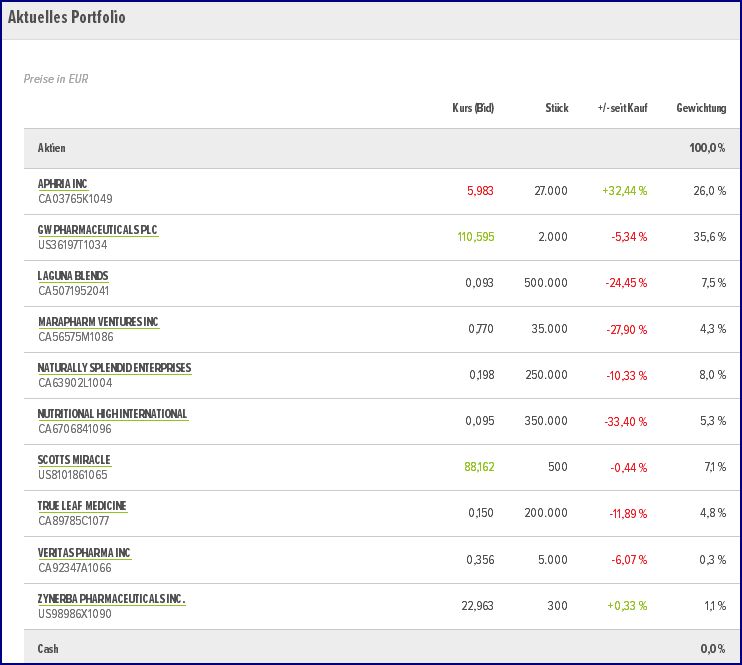Click the +/- seit Kauf column header
Screen dimensions: 742x665
point(622,108)
